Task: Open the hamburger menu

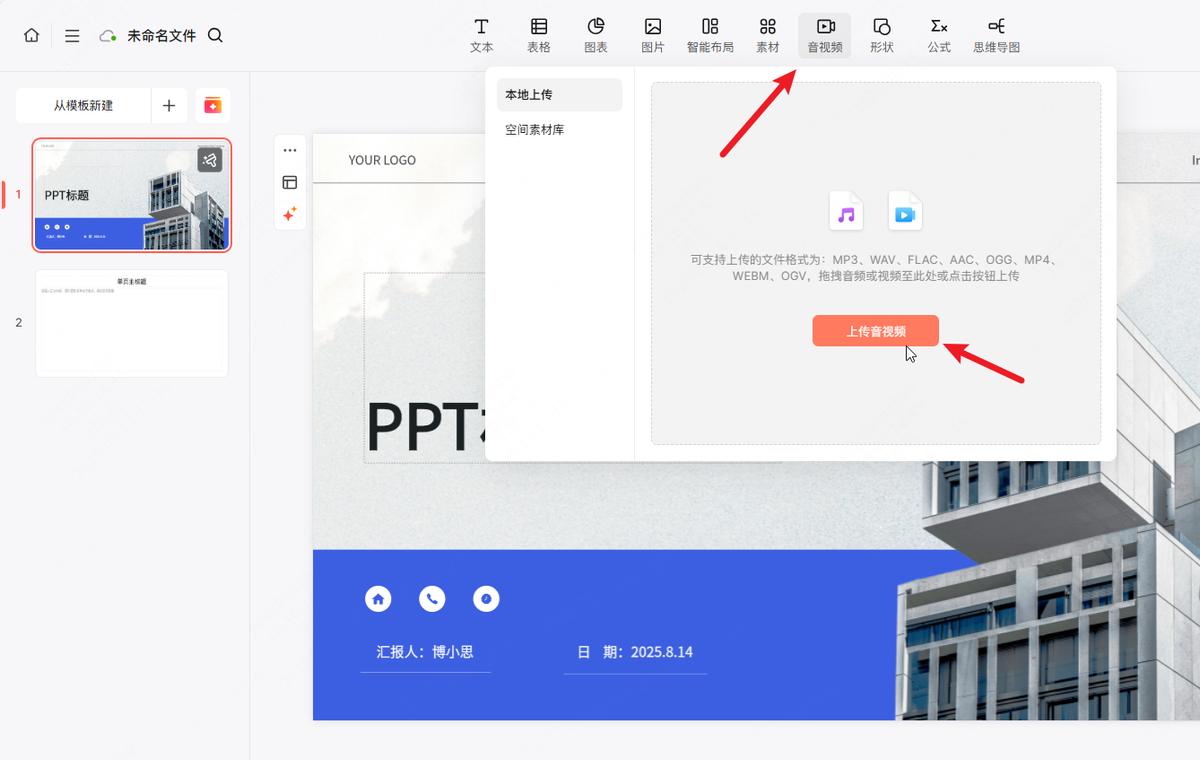Action: pos(71,35)
